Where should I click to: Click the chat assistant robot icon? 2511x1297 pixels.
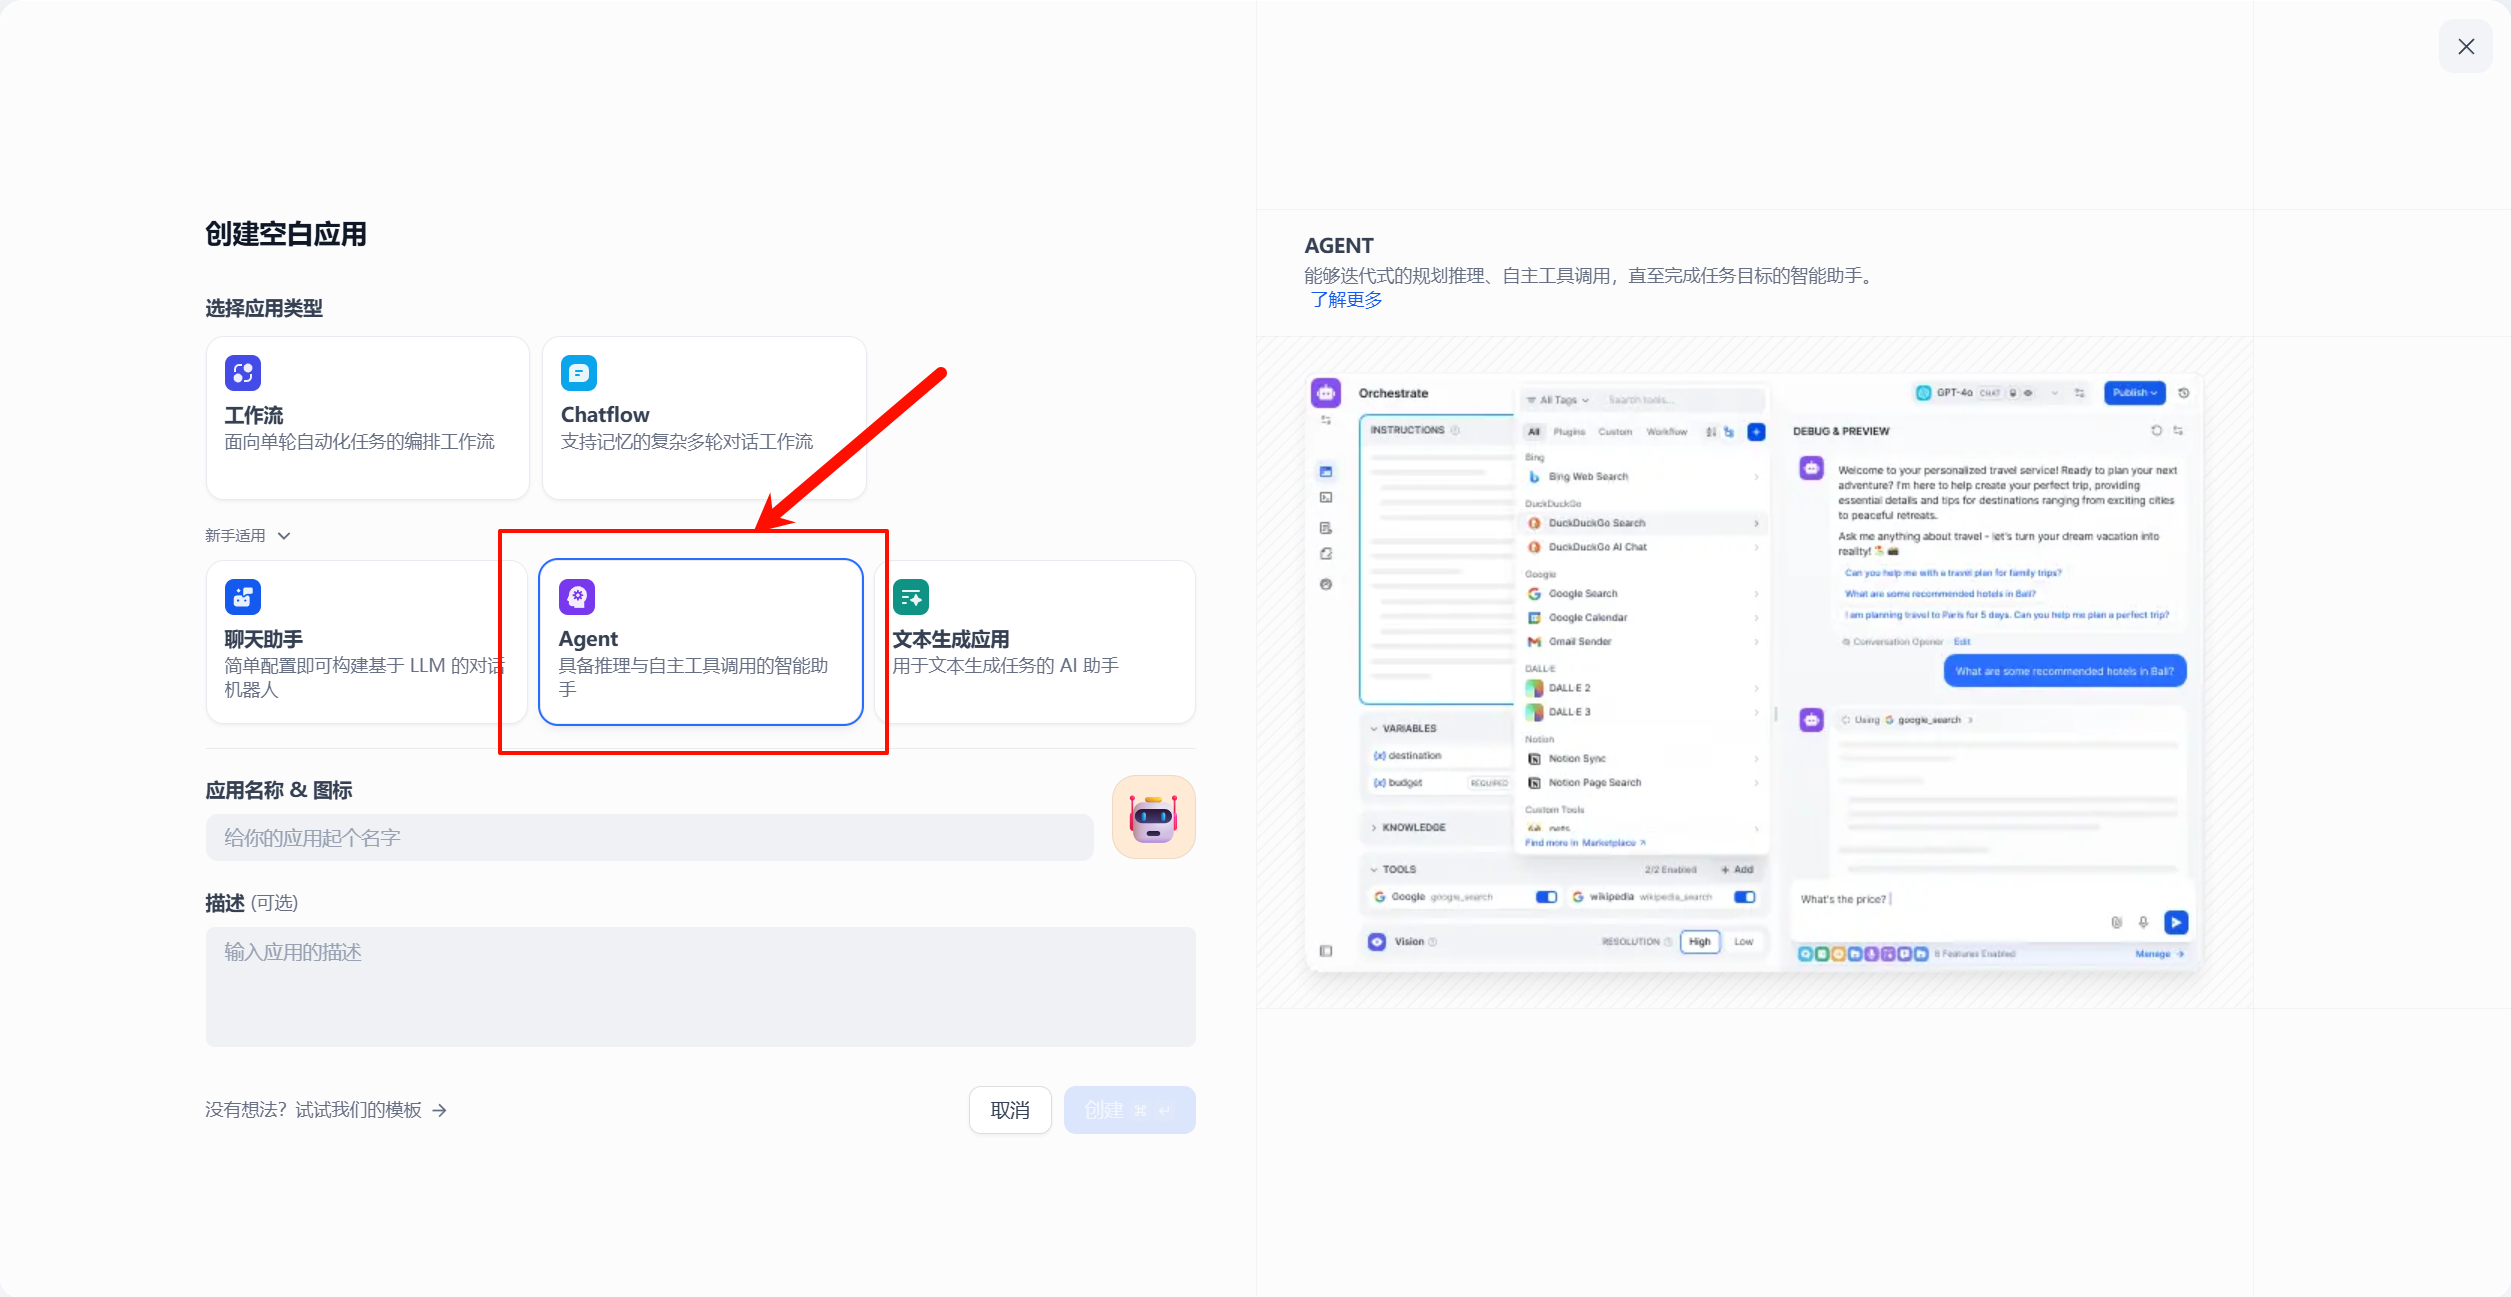point(242,597)
